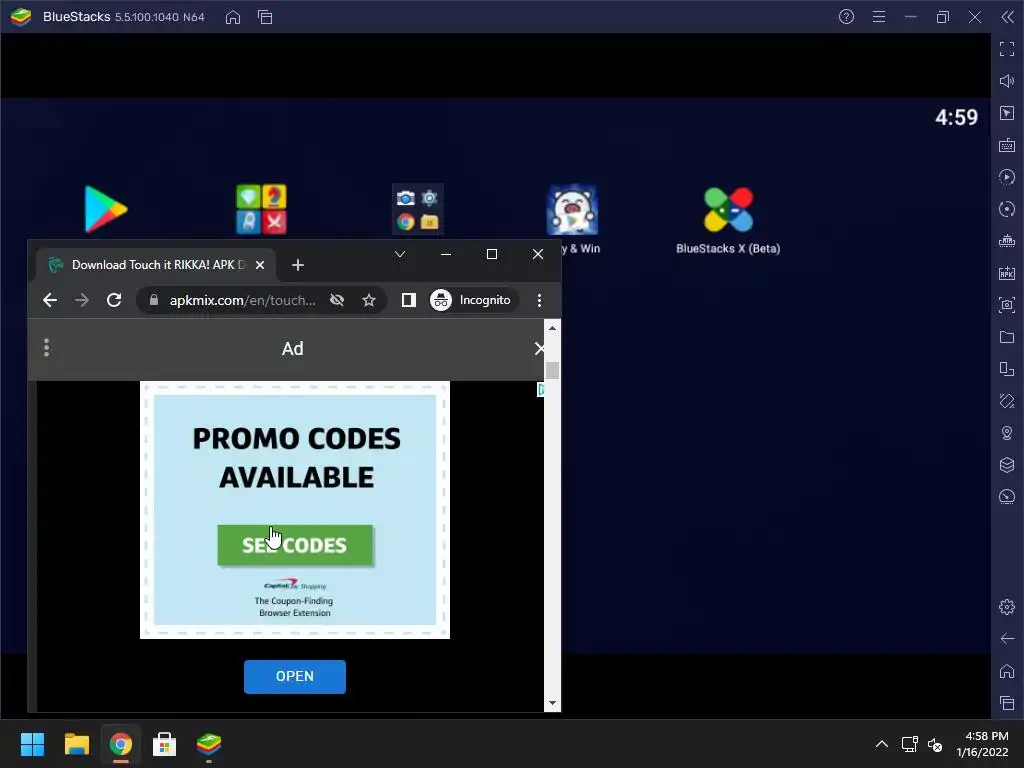
Task: Open Chrome three-dot menu
Action: [x=539, y=300]
